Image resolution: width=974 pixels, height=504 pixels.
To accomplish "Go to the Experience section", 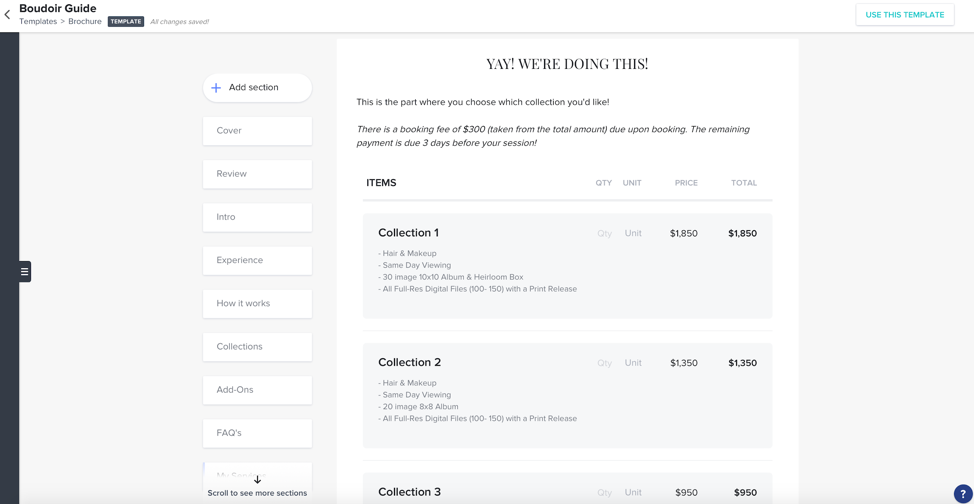I will click(257, 260).
